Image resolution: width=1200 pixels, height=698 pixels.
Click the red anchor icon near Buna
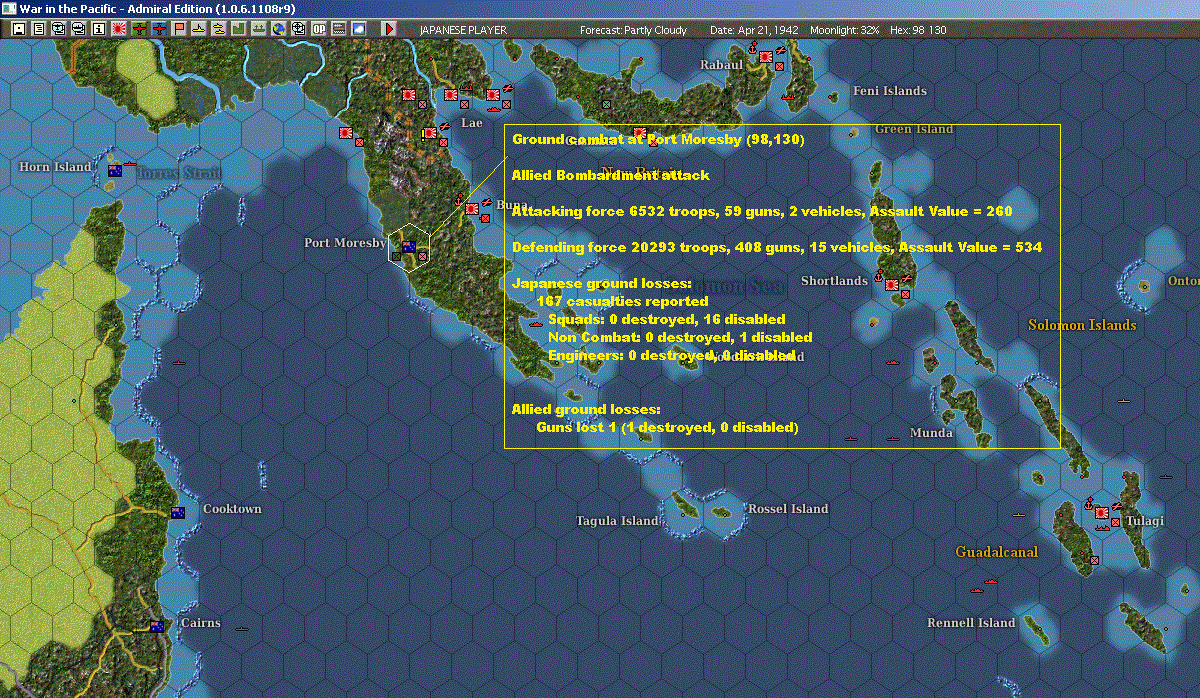pos(460,198)
